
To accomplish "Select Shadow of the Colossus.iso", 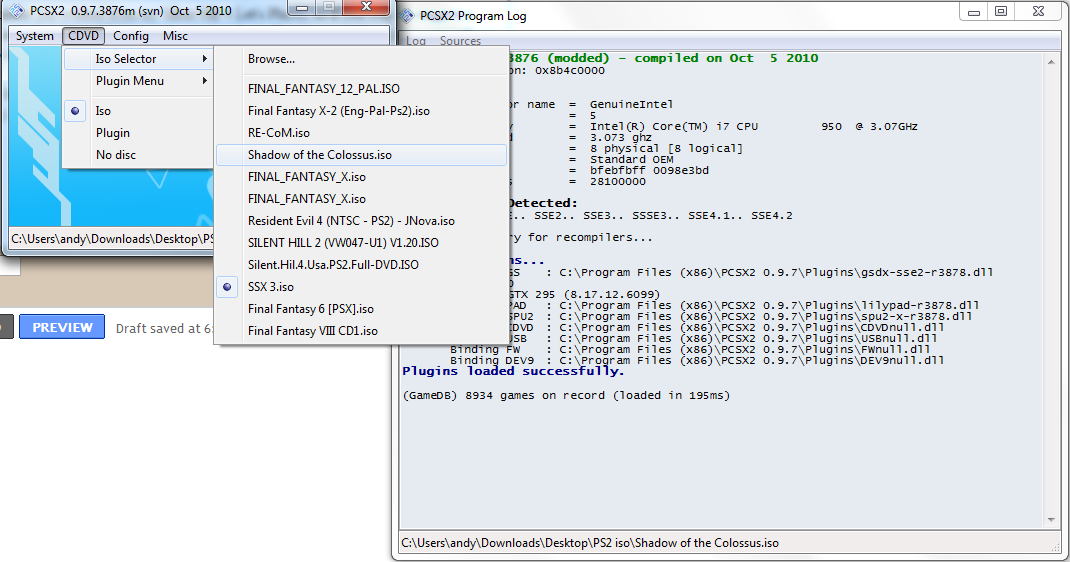I will pyautogui.click(x=362, y=155).
